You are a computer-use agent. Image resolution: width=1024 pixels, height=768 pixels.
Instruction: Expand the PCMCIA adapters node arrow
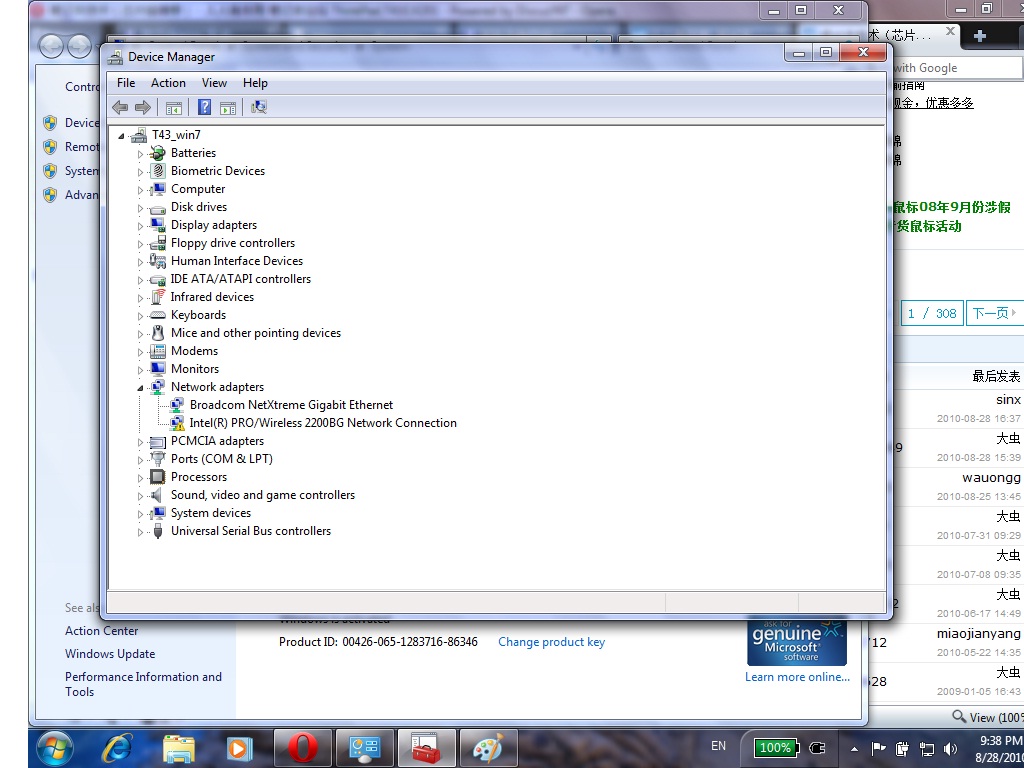tap(140, 442)
